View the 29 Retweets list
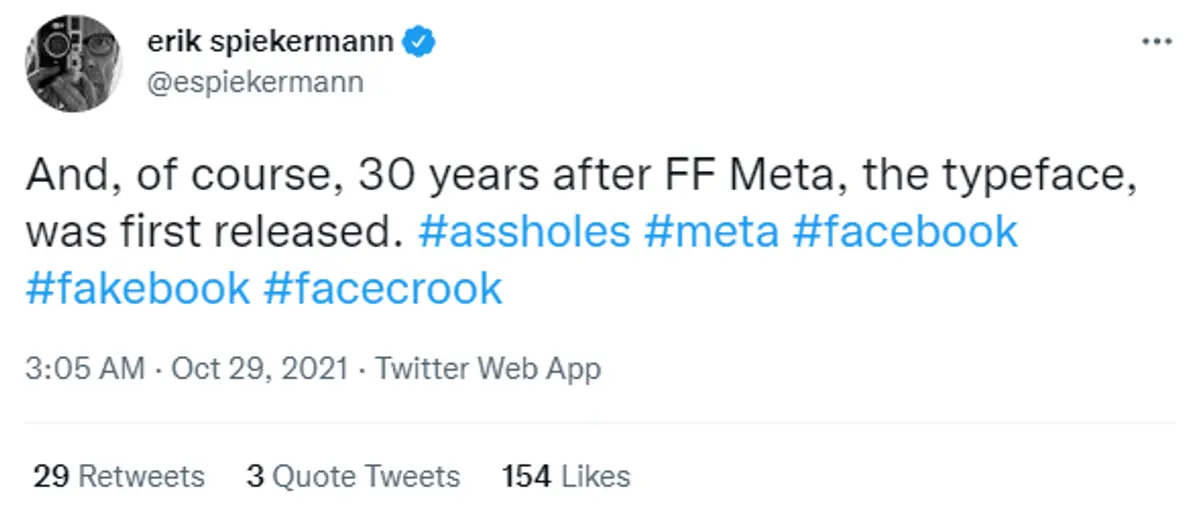 tap(118, 476)
